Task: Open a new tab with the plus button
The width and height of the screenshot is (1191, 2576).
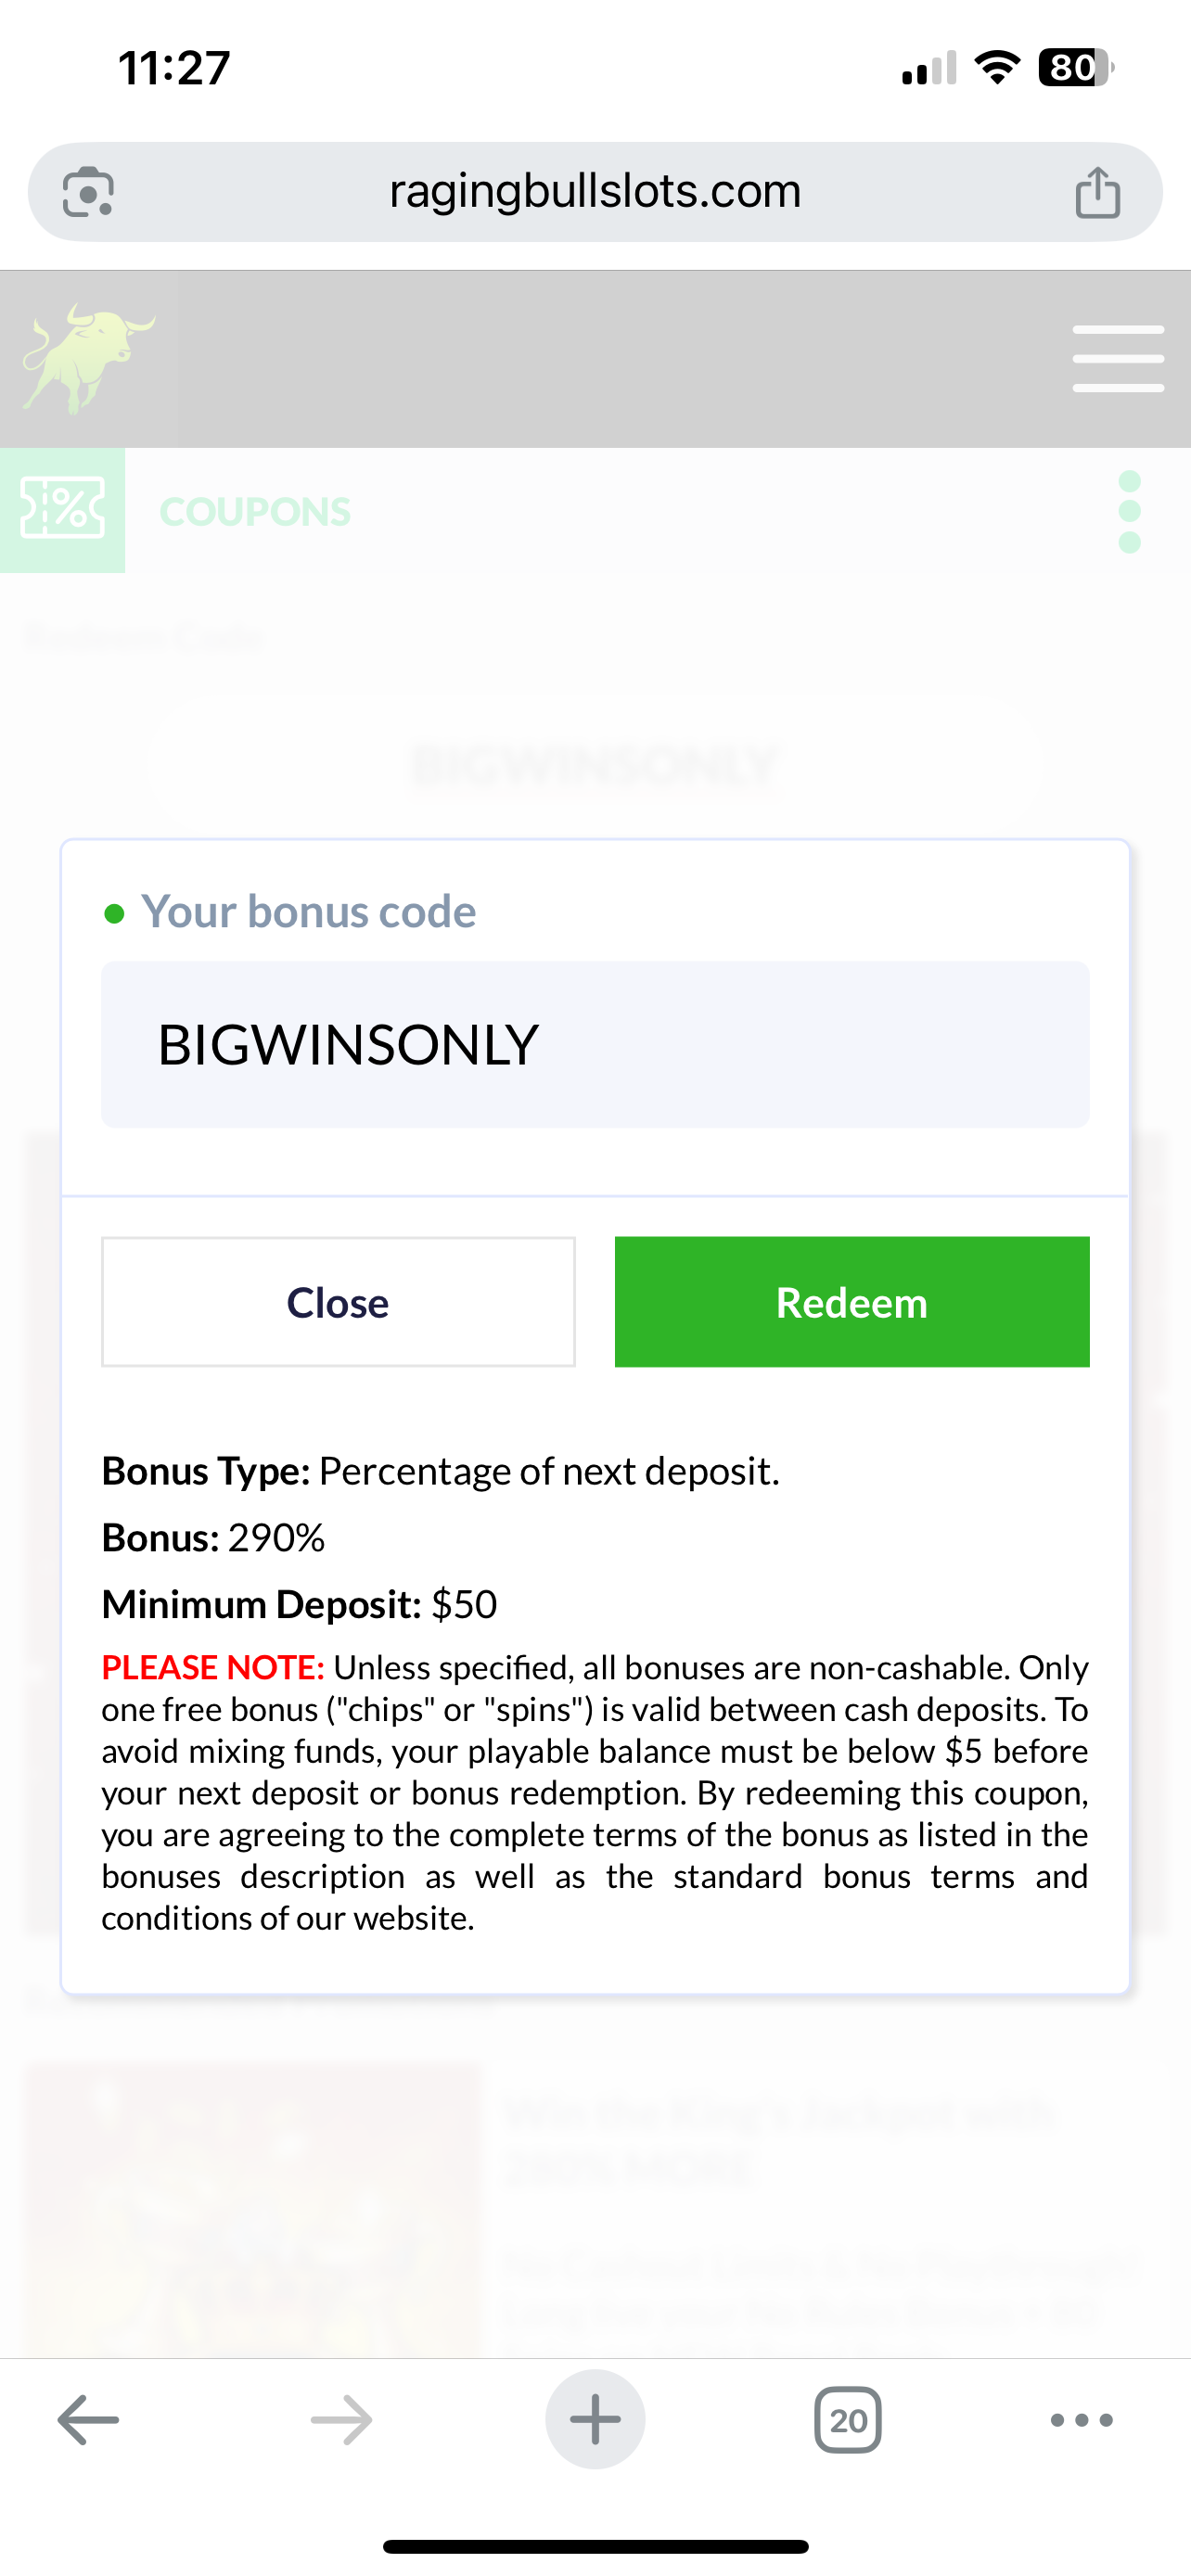Action: point(595,2420)
